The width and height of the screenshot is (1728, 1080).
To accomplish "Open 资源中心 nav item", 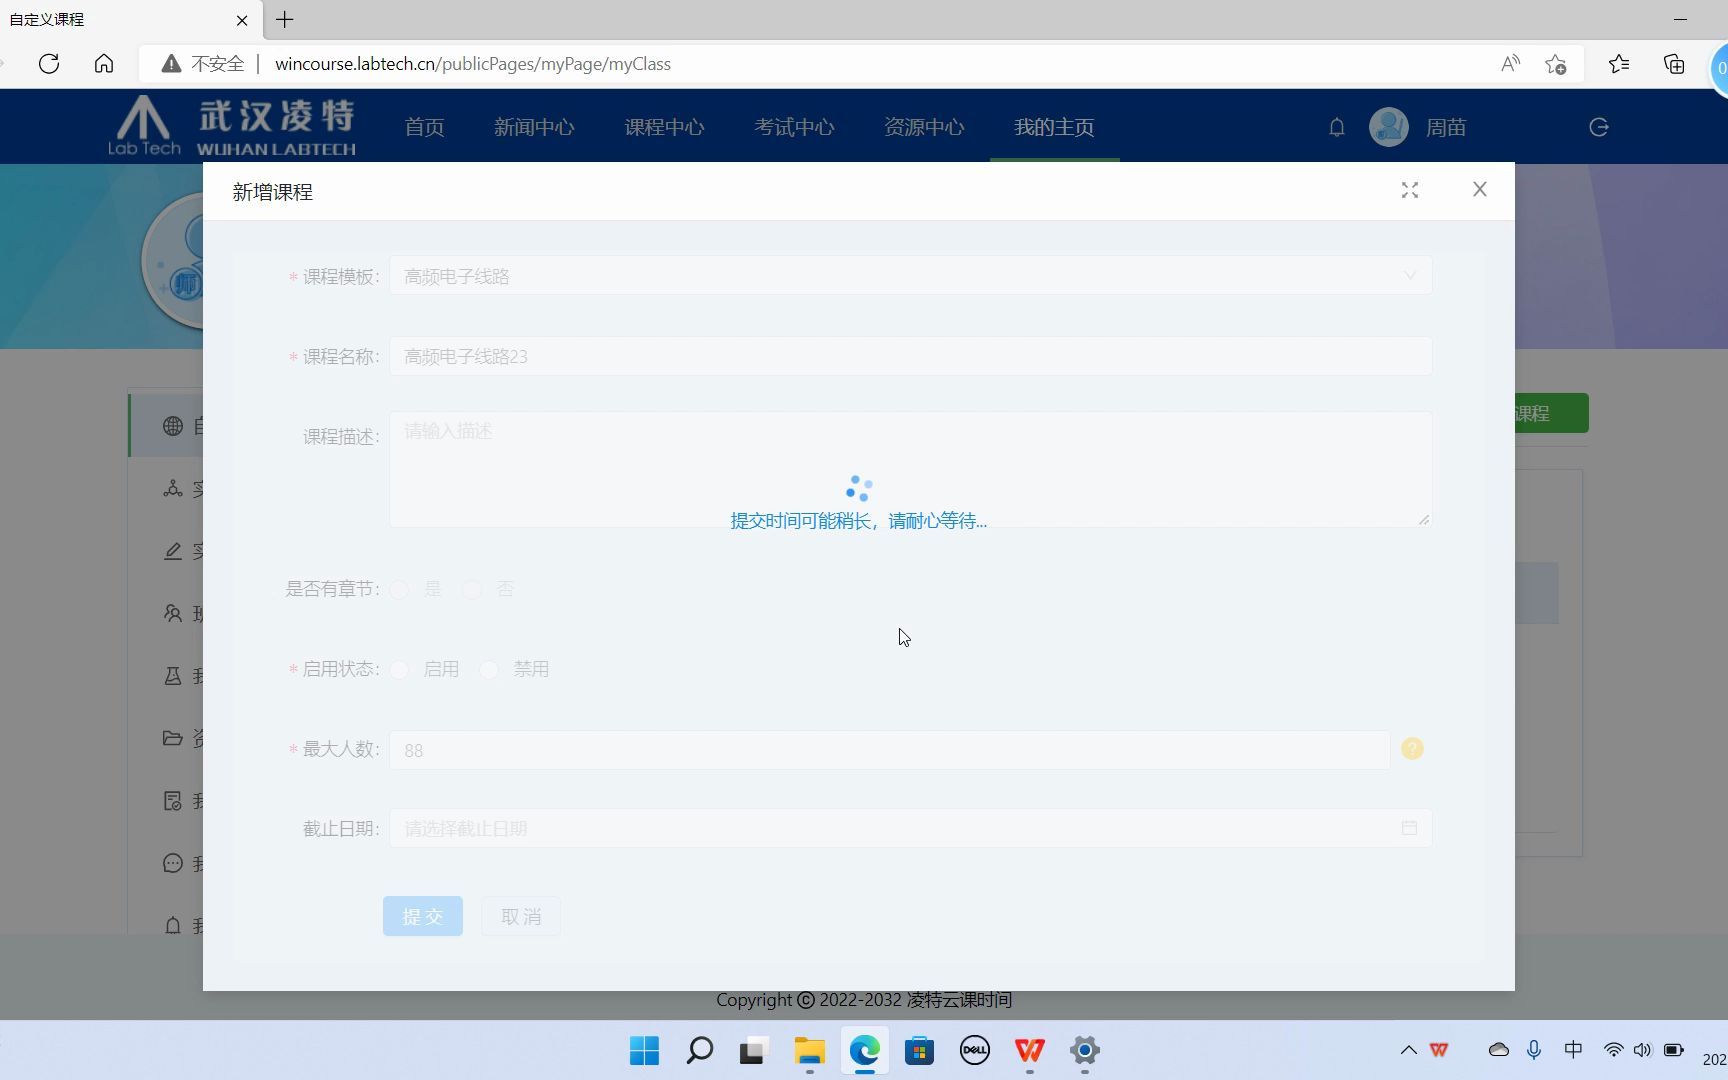I will coord(924,127).
